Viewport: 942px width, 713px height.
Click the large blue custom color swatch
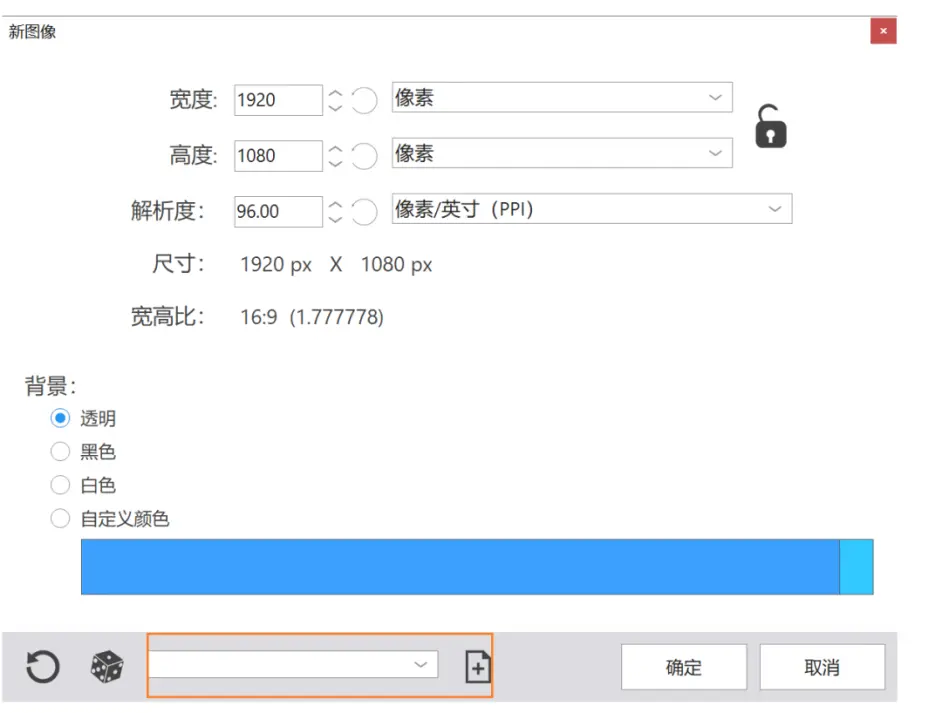(460, 567)
